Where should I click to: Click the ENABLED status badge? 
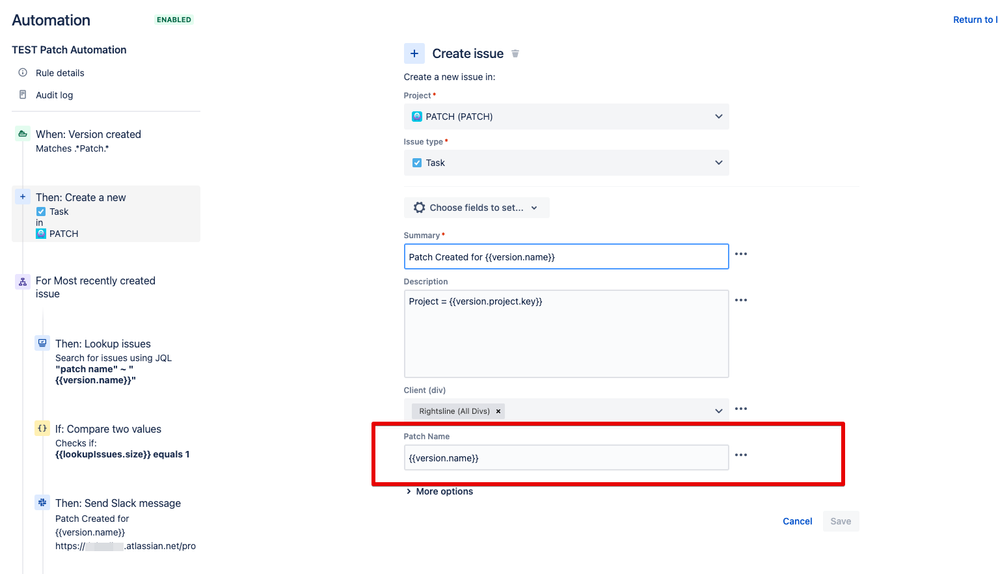click(x=174, y=20)
